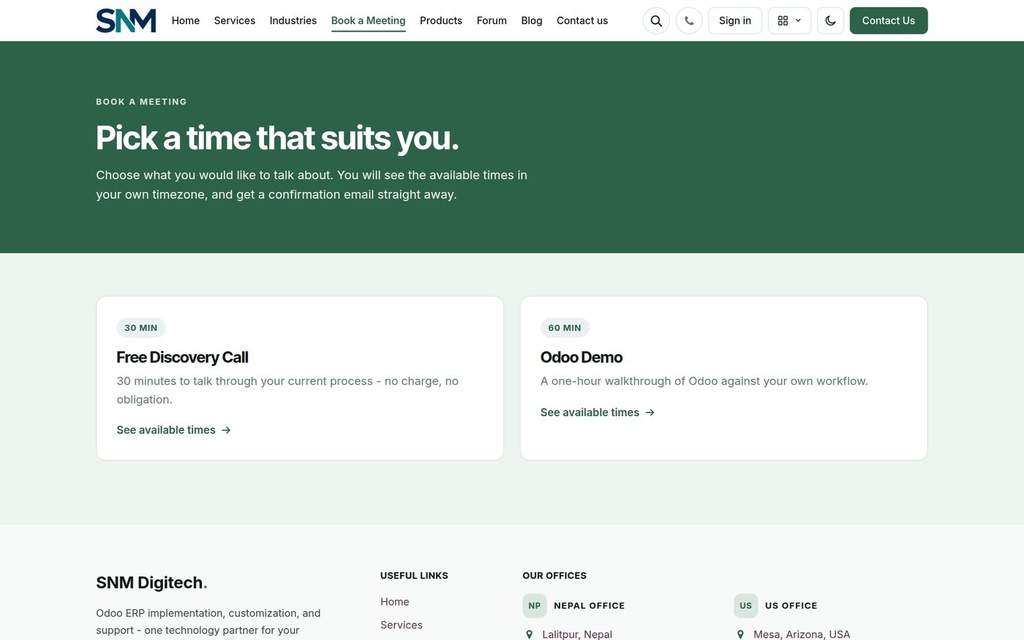This screenshot has width=1024, height=640.
Task: Open footer Services link
Action: pos(401,625)
